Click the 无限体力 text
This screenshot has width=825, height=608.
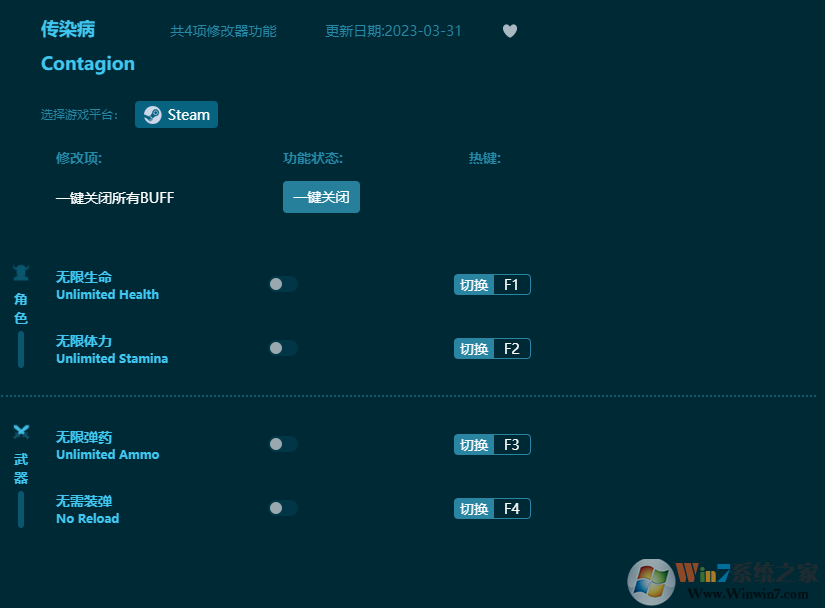point(84,341)
